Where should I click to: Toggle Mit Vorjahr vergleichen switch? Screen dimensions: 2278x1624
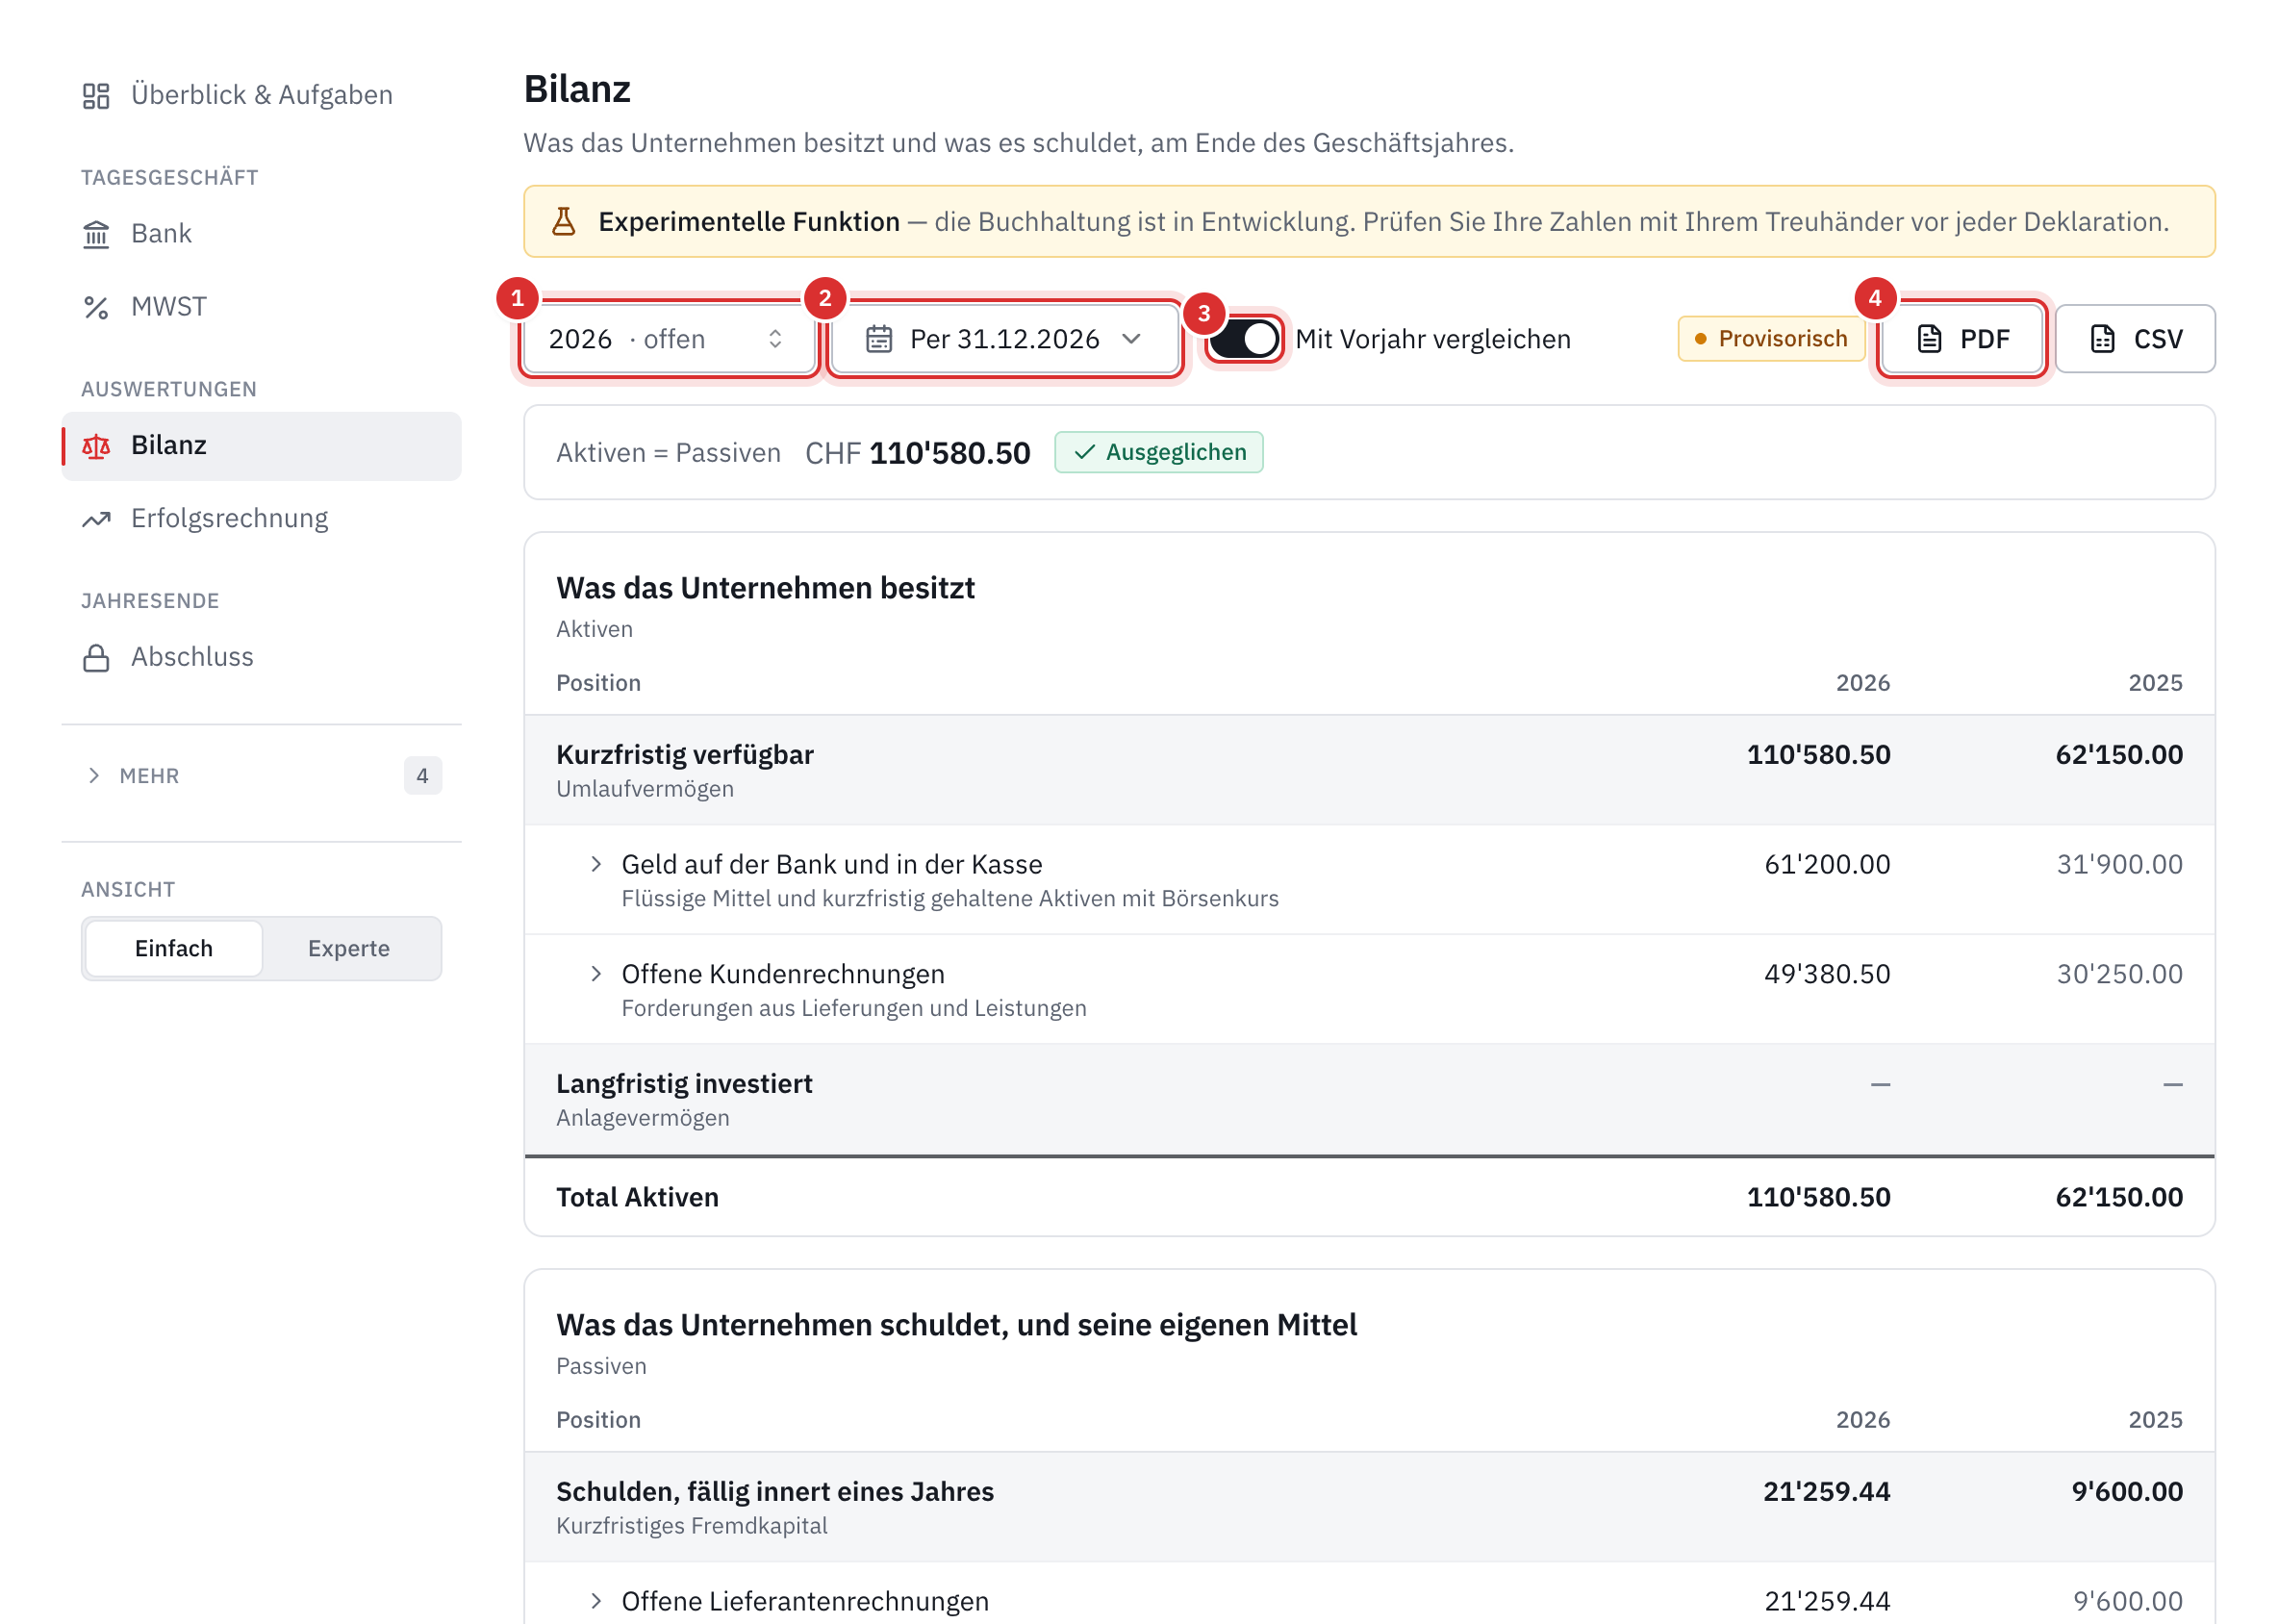1244,339
